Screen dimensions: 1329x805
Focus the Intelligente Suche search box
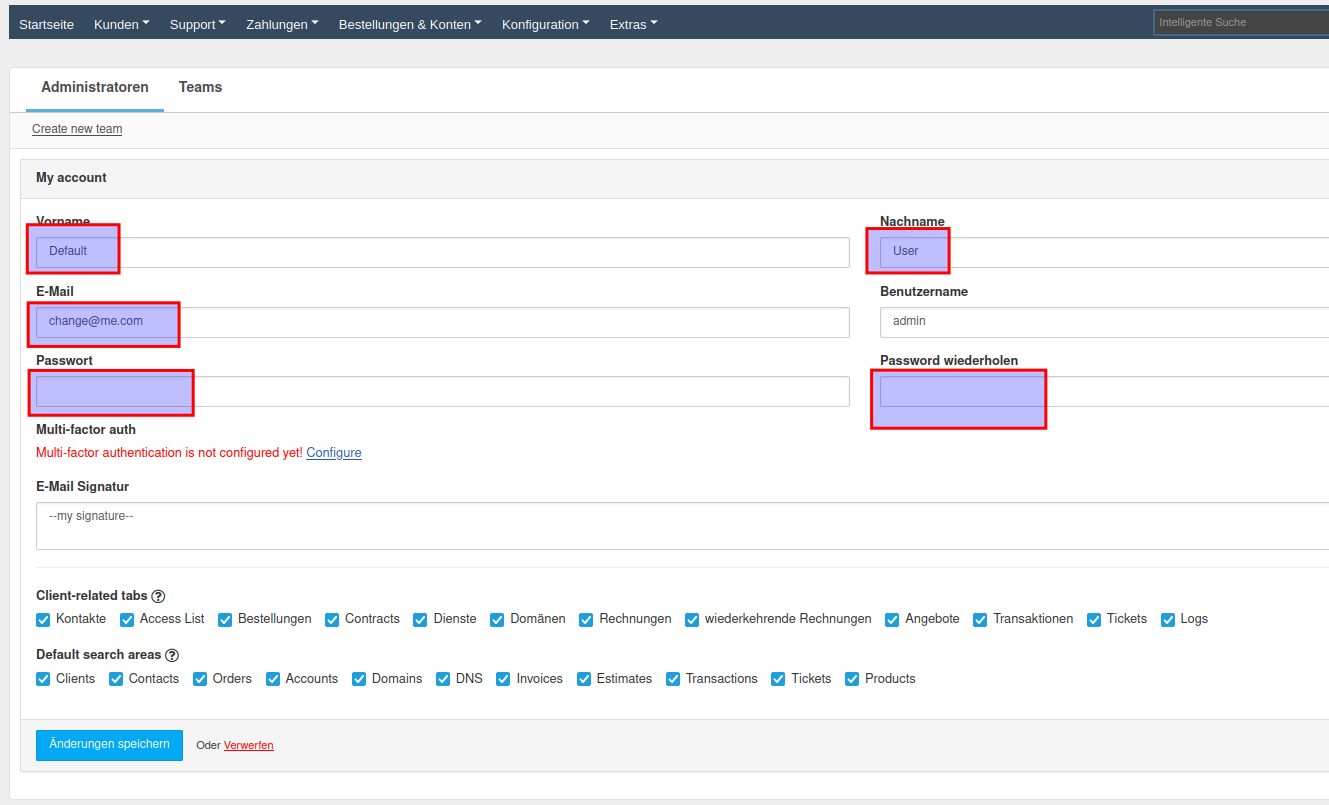point(1240,22)
